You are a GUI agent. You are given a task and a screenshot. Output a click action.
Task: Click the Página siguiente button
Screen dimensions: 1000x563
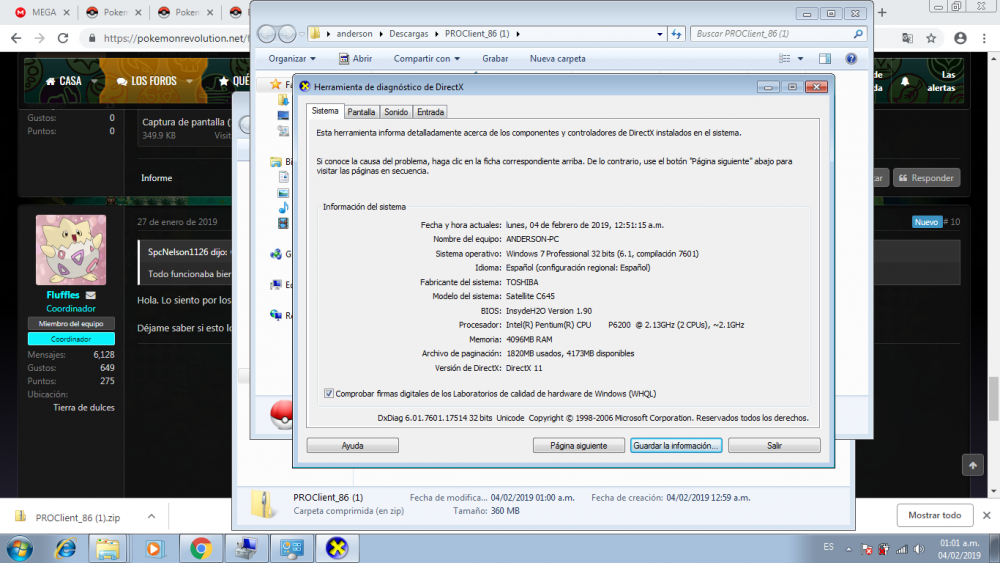[x=579, y=445]
